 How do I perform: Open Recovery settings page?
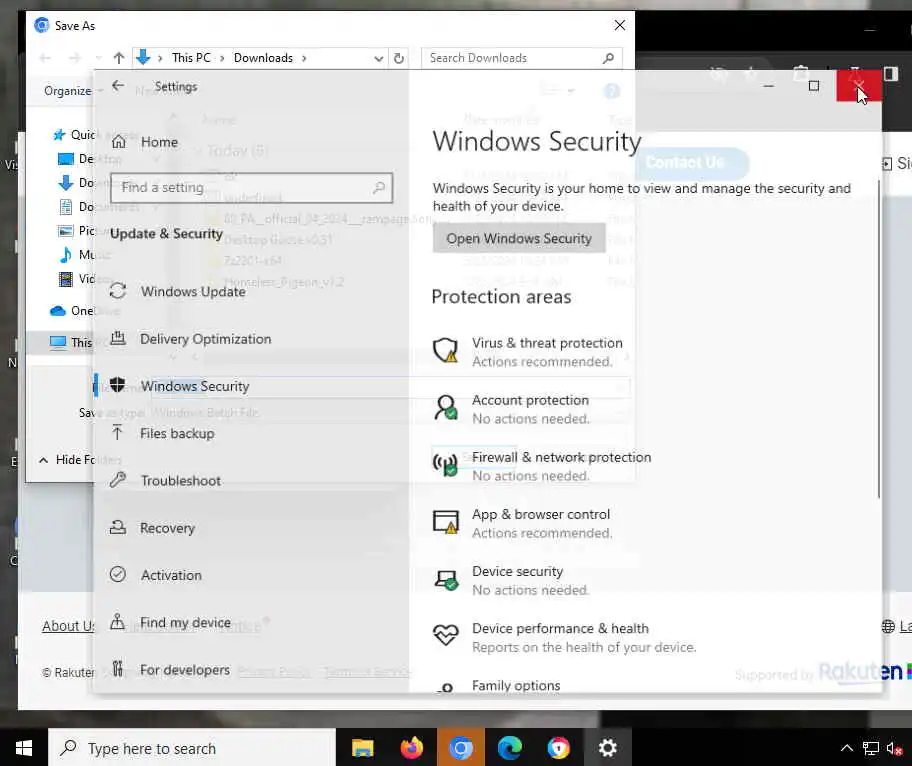(167, 528)
